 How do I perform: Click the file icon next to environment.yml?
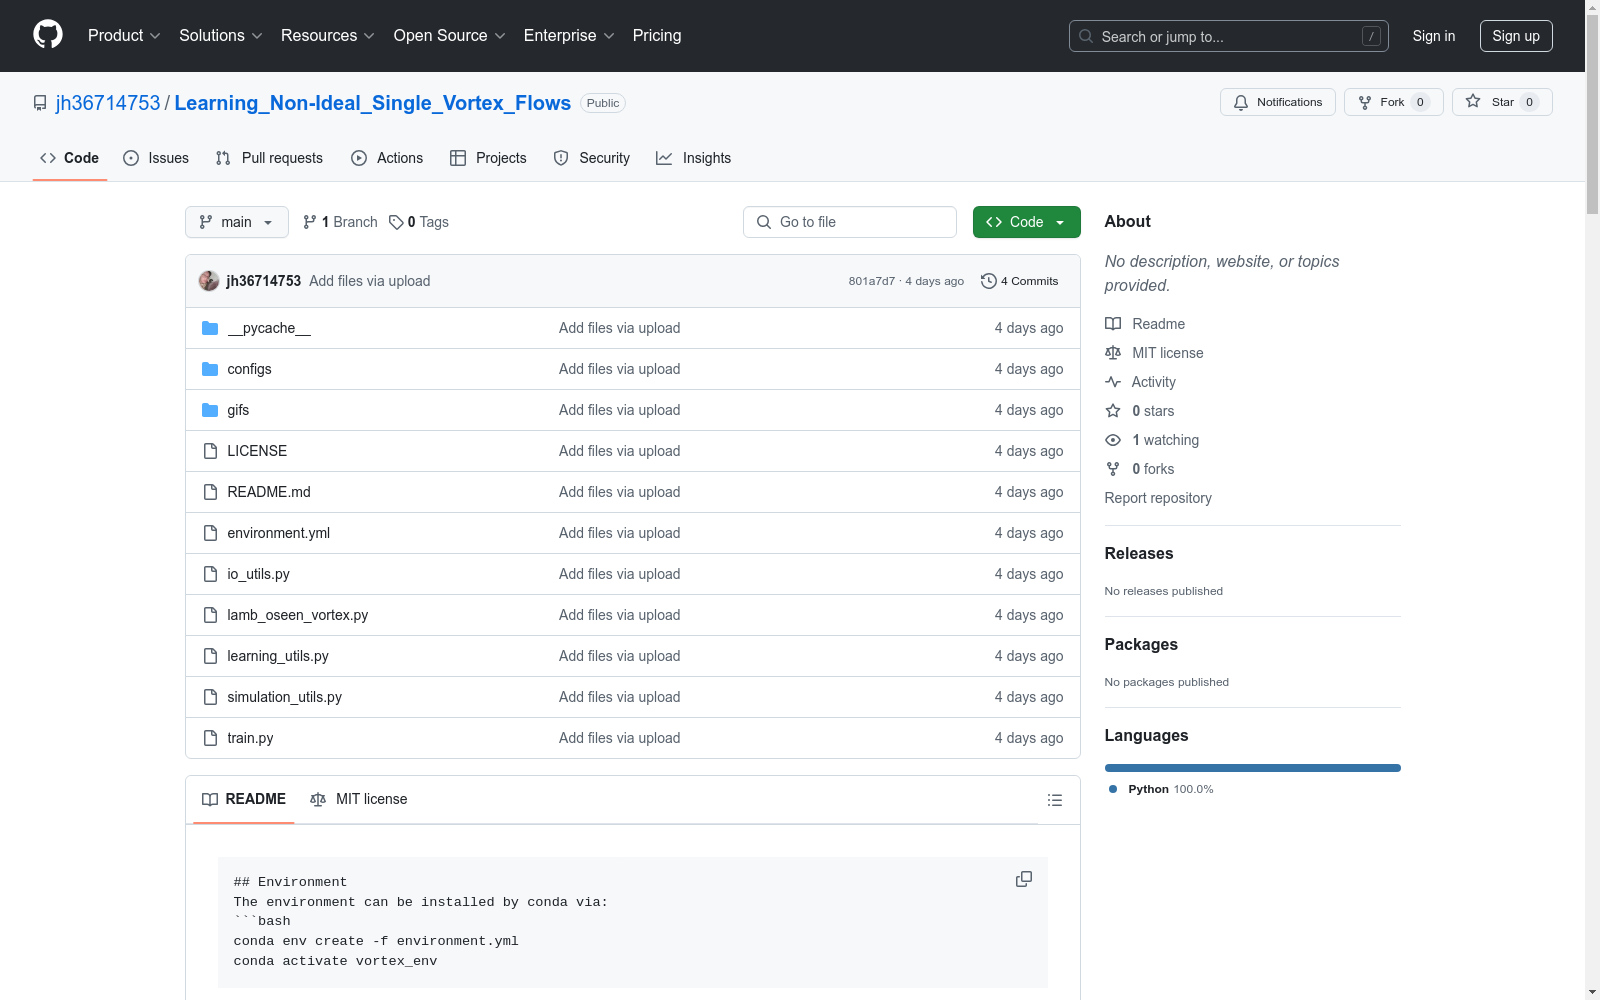(x=210, y=533)
